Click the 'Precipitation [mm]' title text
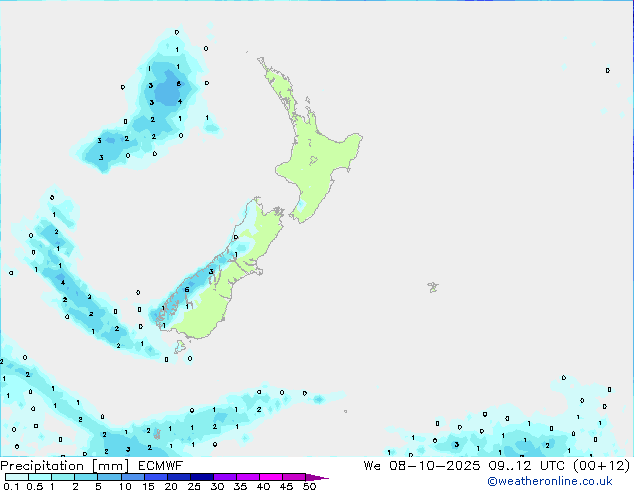 point(65,466)
